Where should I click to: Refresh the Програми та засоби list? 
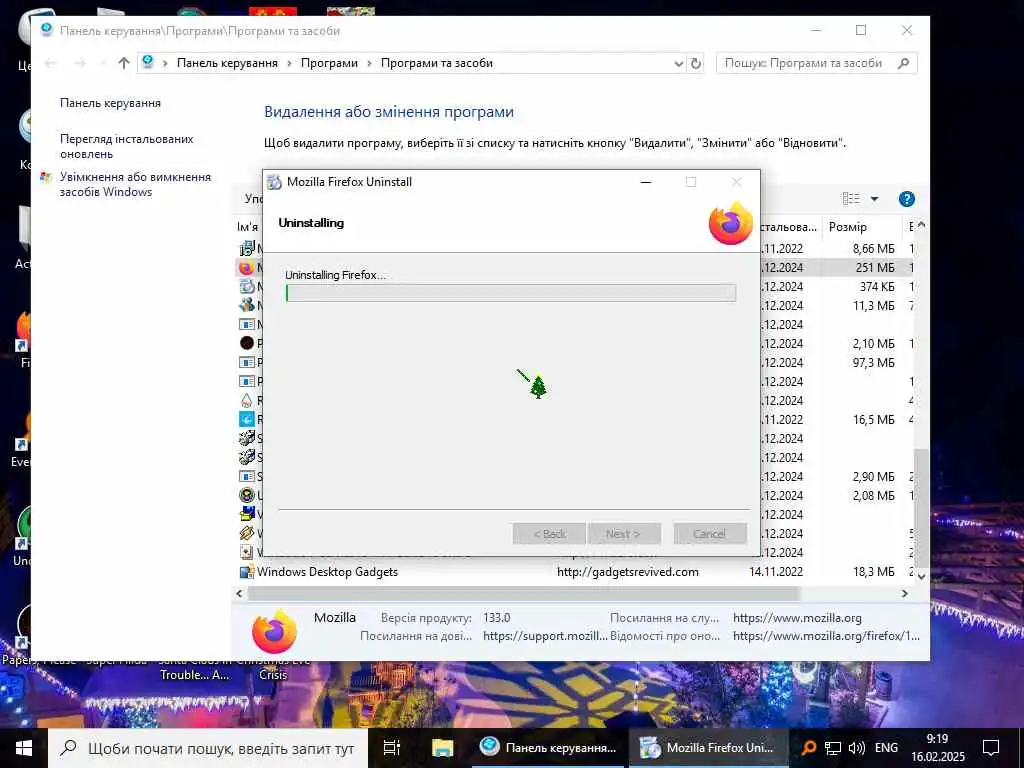[696, 63]
